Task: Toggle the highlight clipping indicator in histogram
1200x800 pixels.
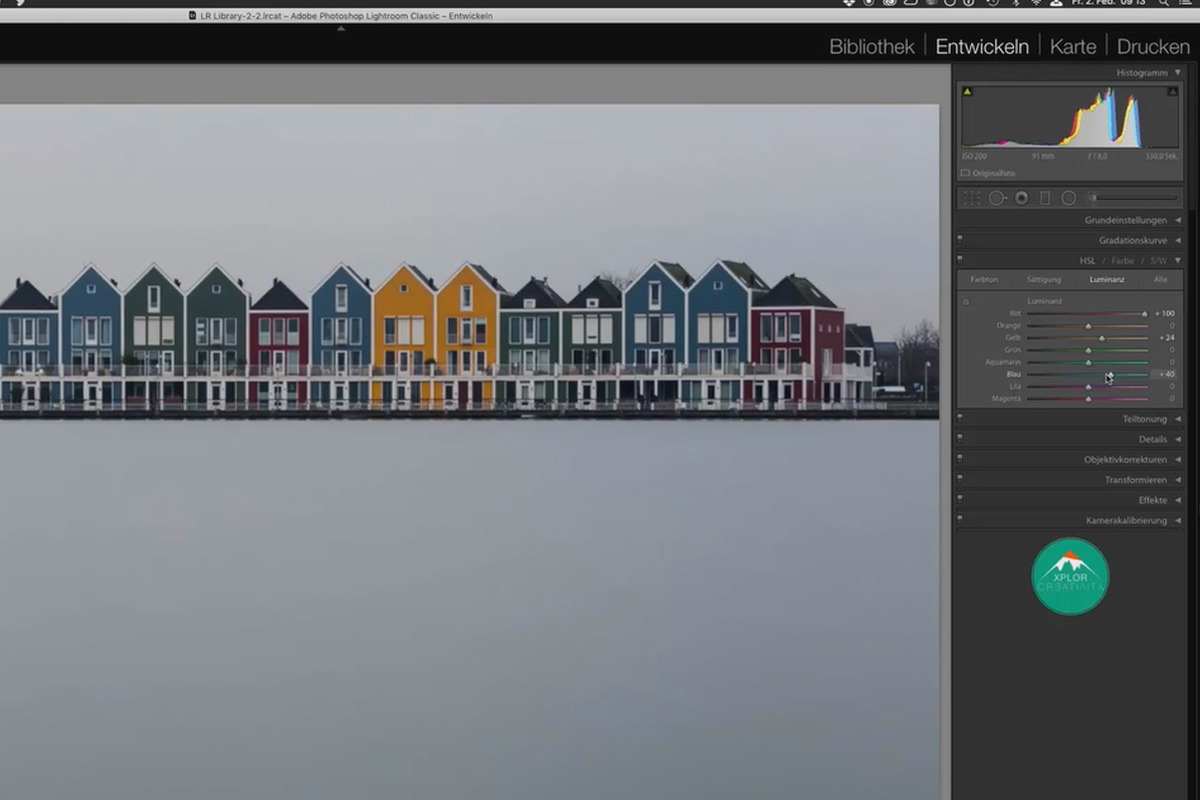Action: coord(1172,92)
